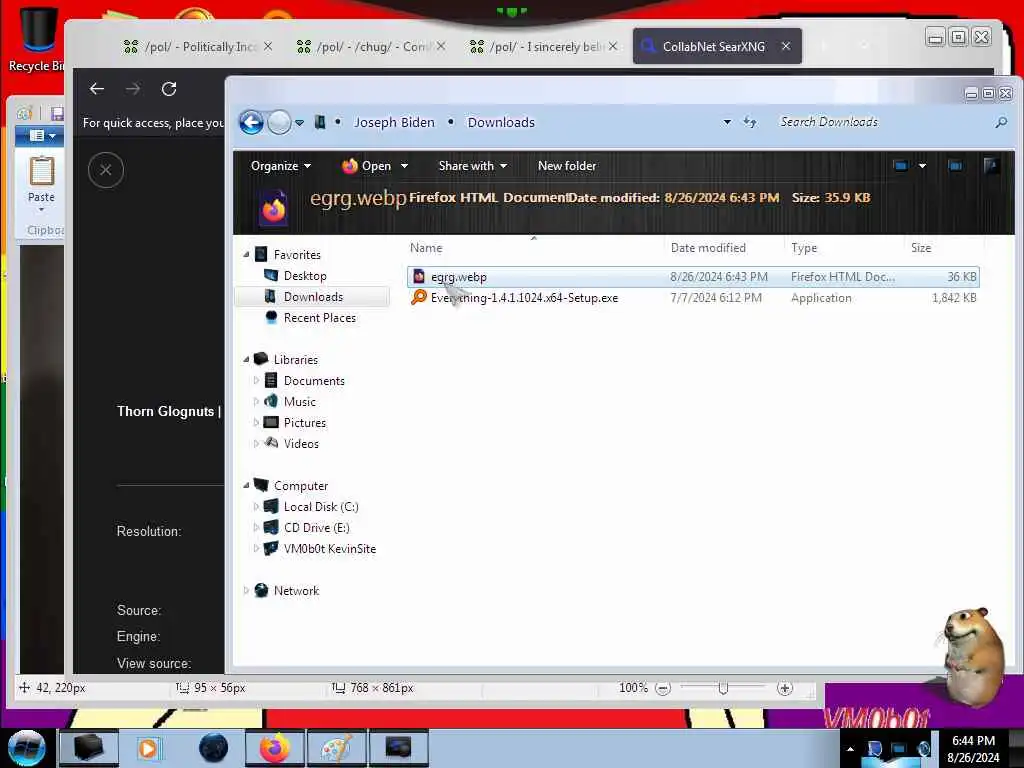Open address bar history dropdown

727,122
